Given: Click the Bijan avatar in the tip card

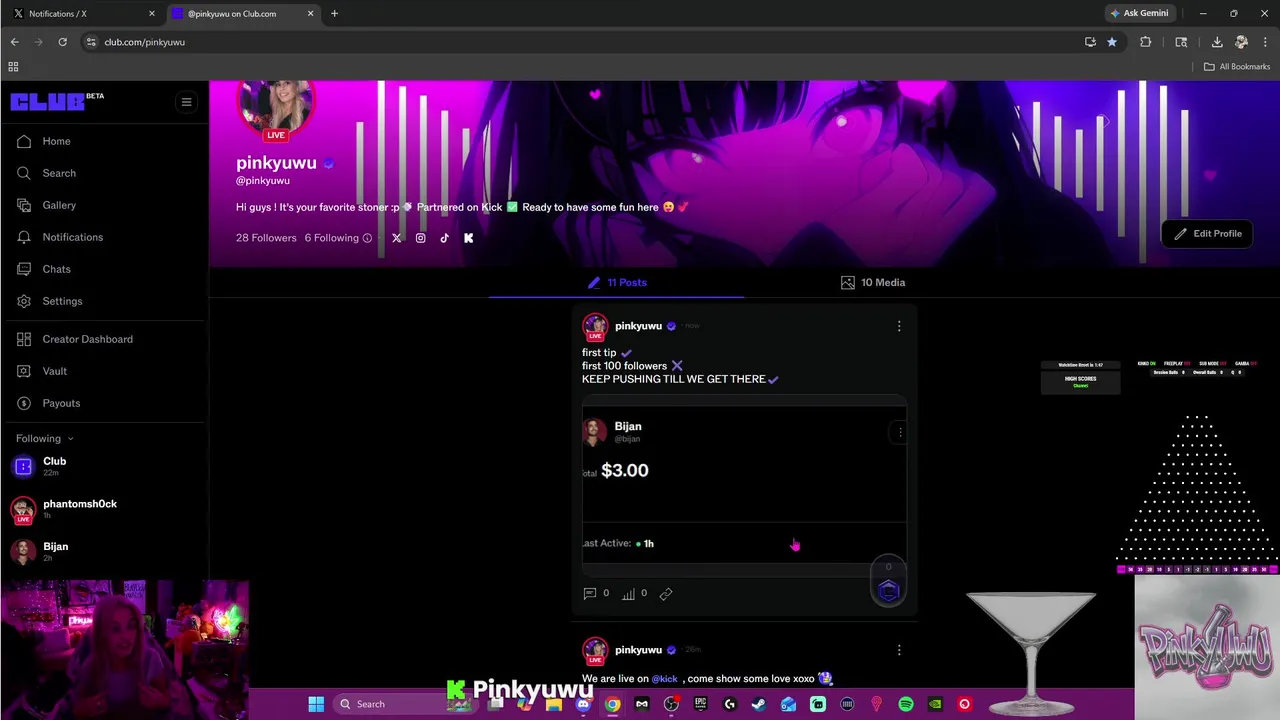Looking at the screenshot, I should tap(595, 432).
